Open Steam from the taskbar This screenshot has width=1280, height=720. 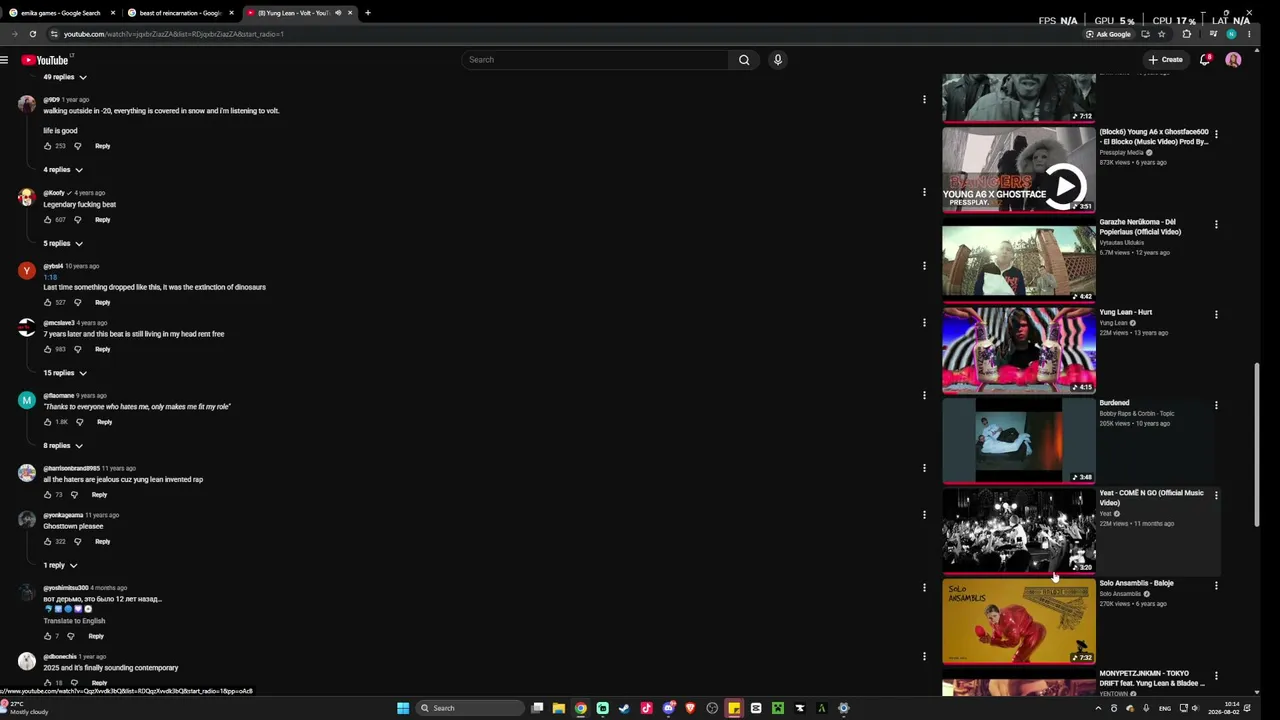(x=624, y=708)
